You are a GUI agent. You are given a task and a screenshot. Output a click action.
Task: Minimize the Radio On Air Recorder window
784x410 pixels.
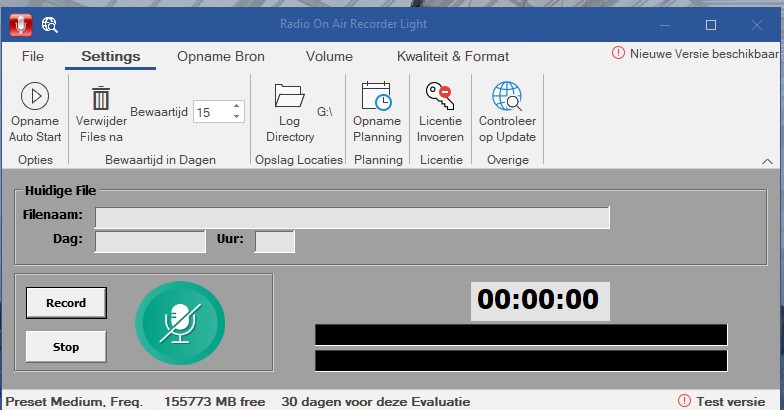point(664,24)
